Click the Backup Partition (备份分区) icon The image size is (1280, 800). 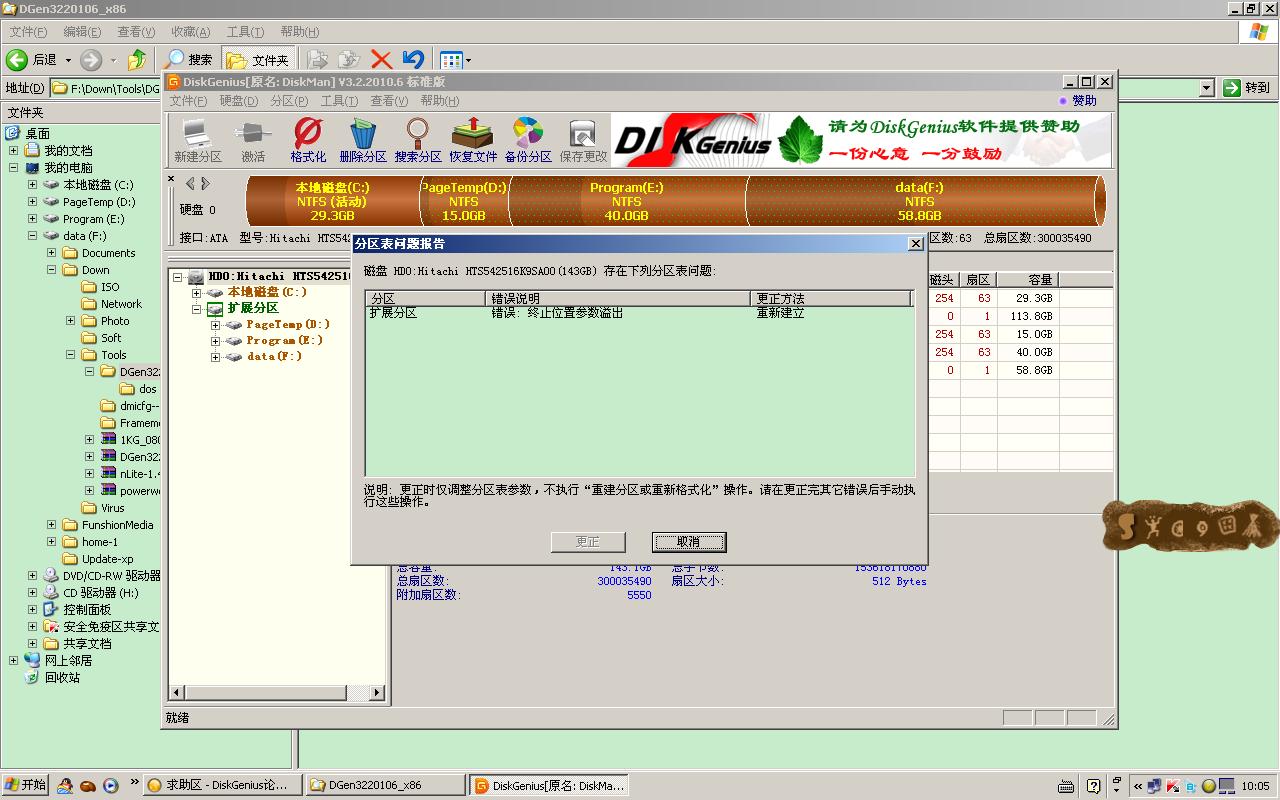click(x=528, y=140)
